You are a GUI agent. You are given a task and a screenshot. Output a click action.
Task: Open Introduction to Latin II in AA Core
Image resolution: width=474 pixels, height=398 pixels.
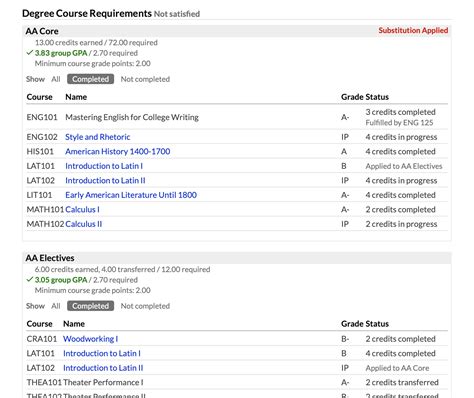[x=105, y=181]
